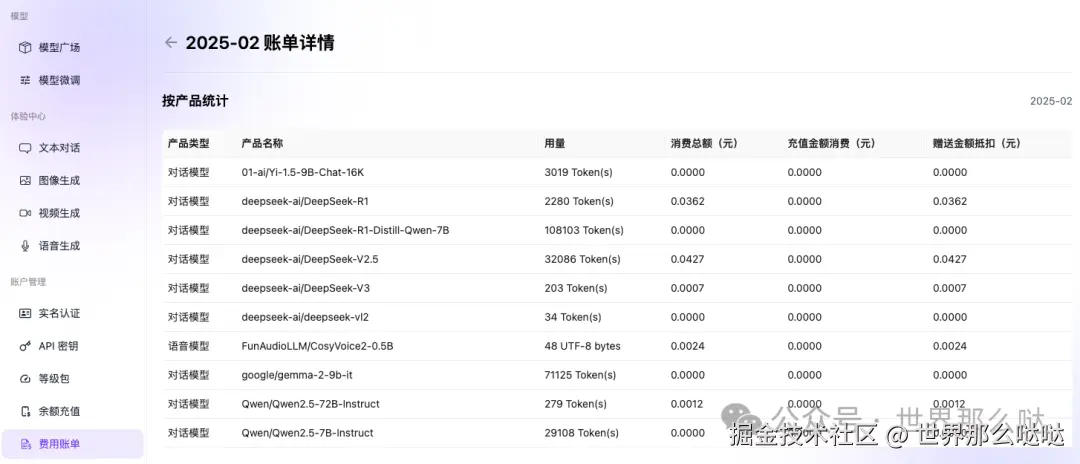This screenshot has width=1080, height=464.
Task: Click the 按产品统计 section heading
Action: point(195,101)
